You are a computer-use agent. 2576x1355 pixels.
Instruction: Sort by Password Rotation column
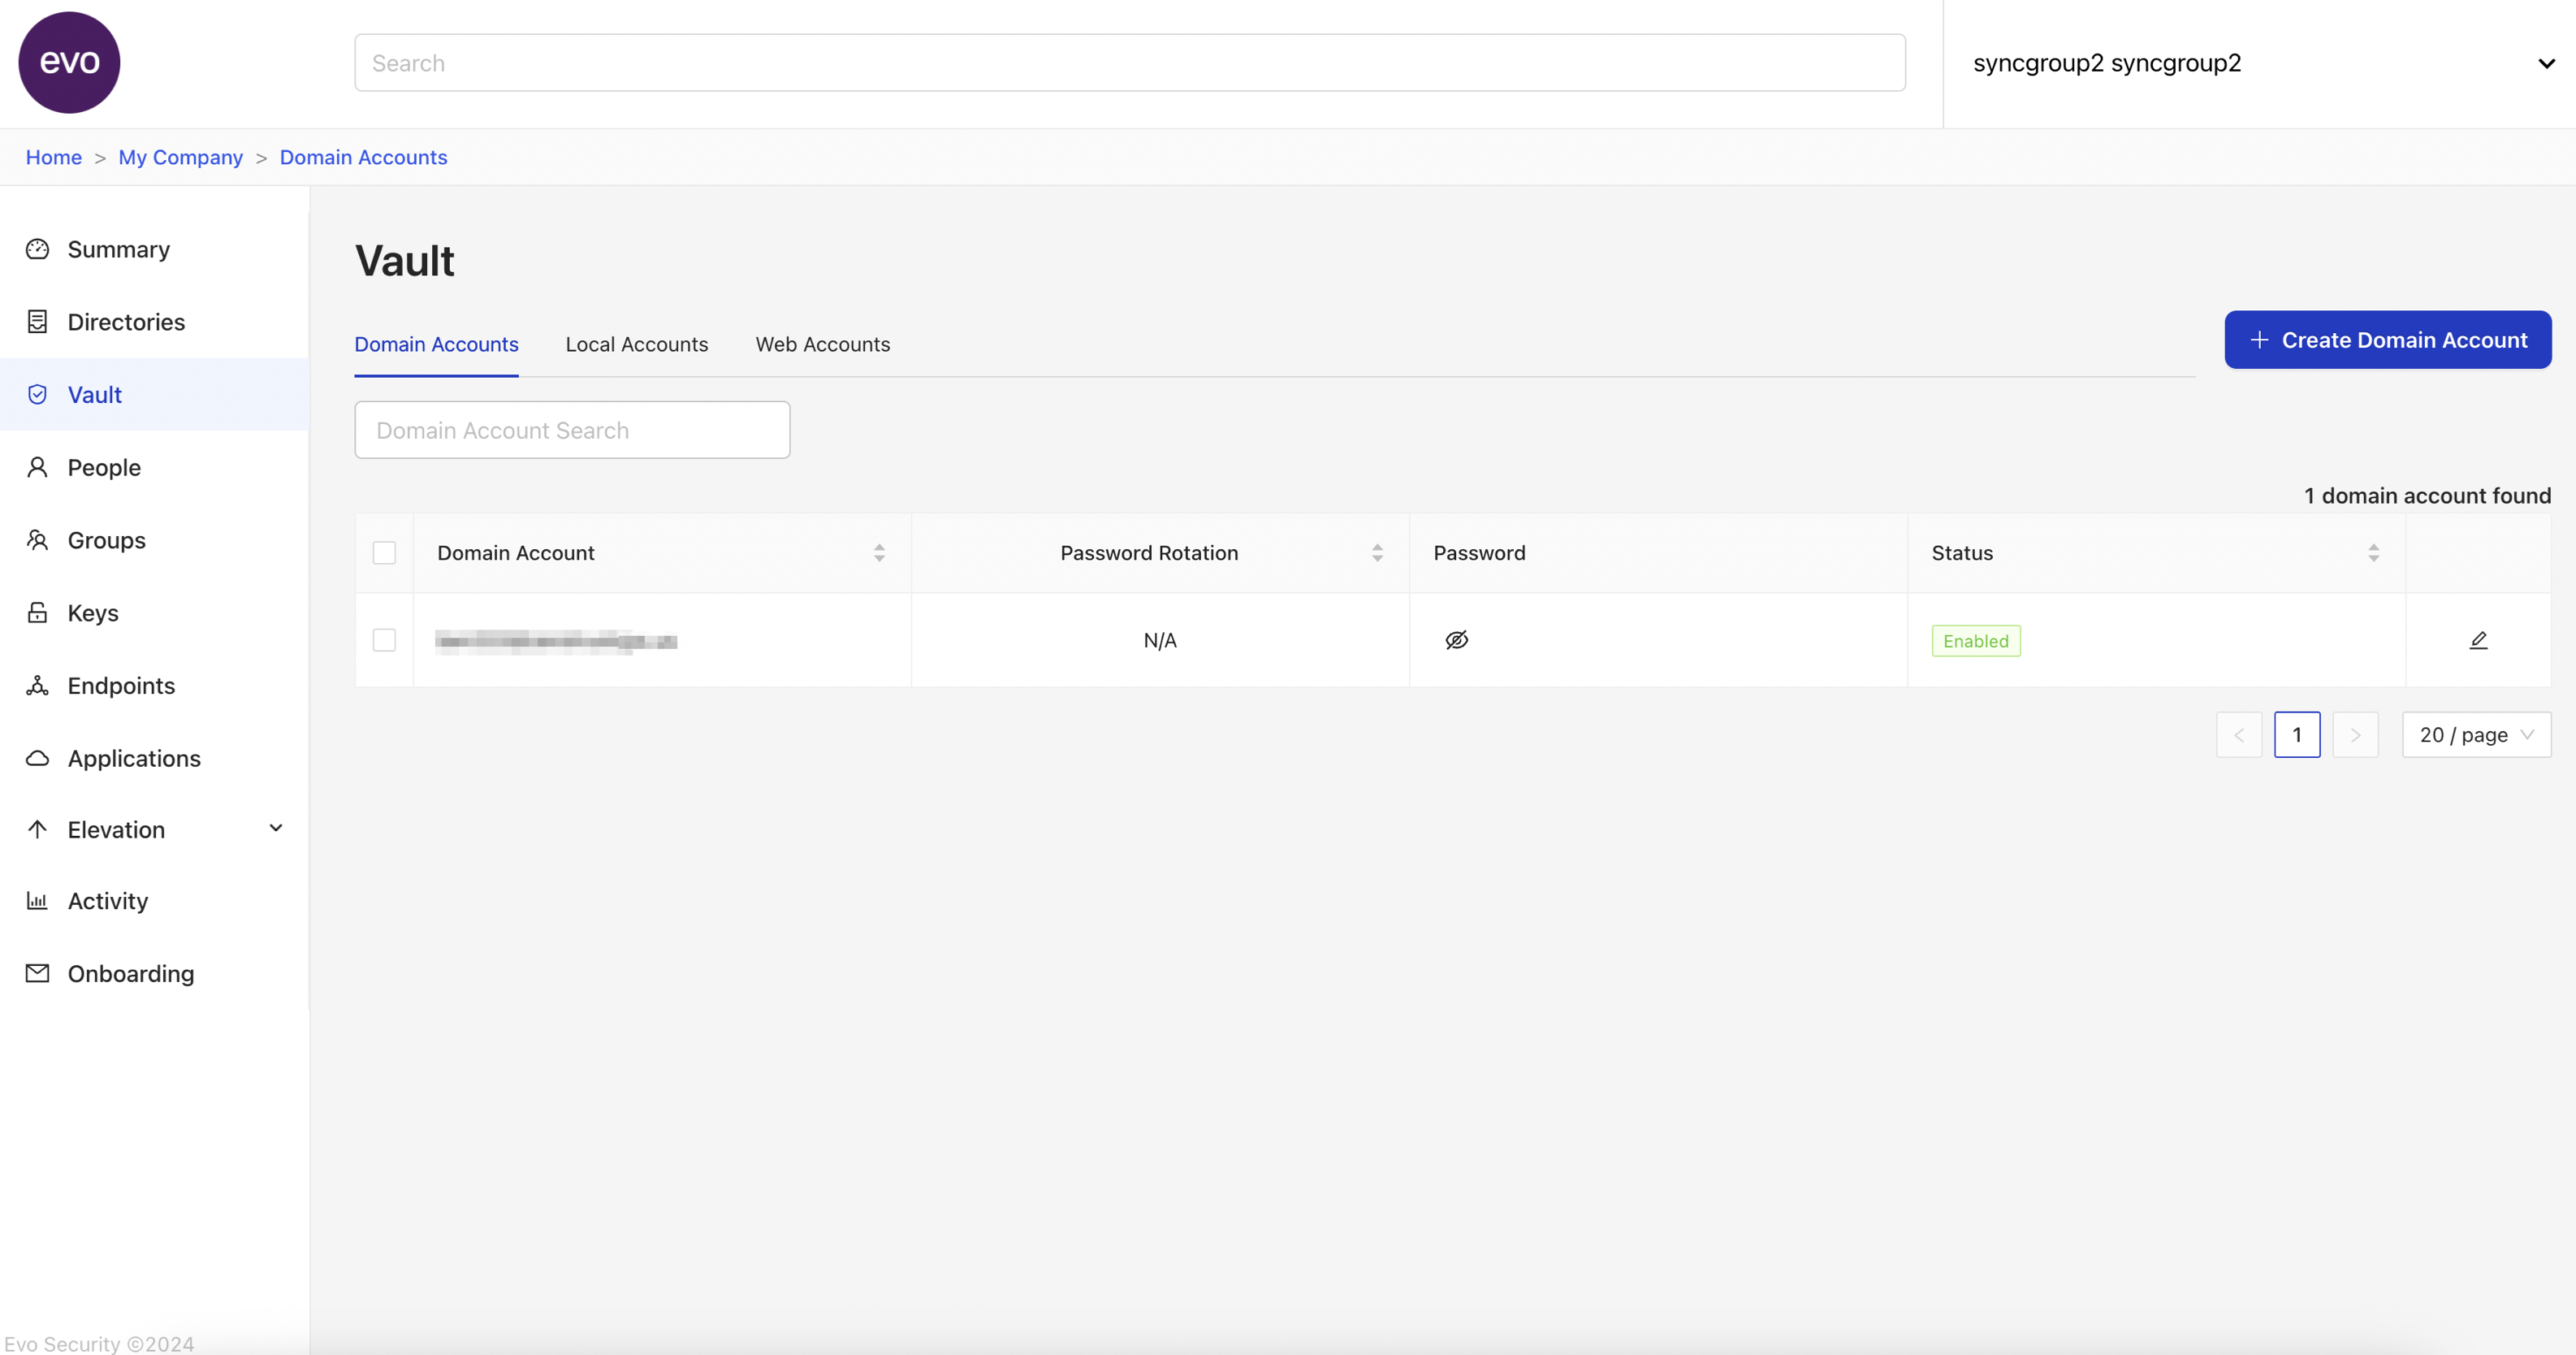tap(1377, 553)
